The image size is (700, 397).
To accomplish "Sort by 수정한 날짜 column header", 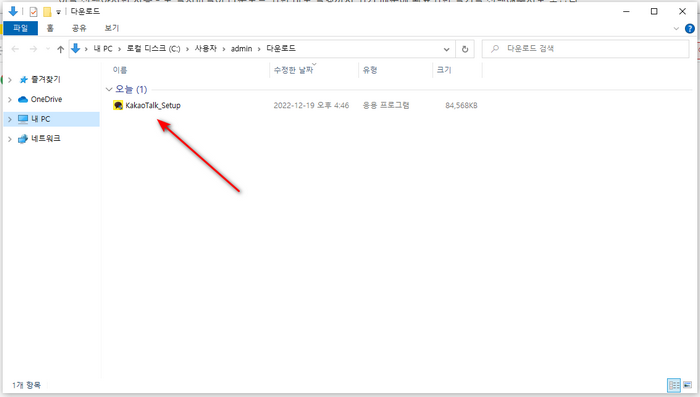I will point(293,70).
